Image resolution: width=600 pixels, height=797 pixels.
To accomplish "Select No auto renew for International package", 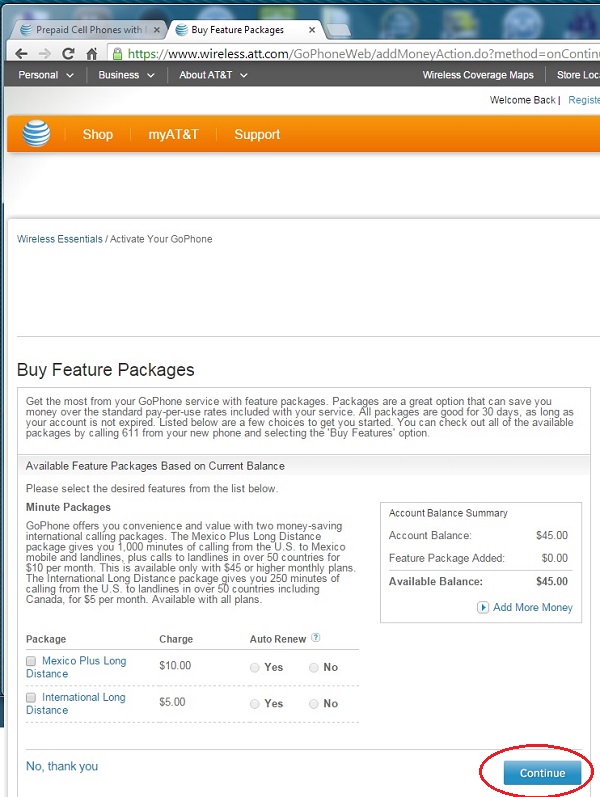I will tap(314, 703).
